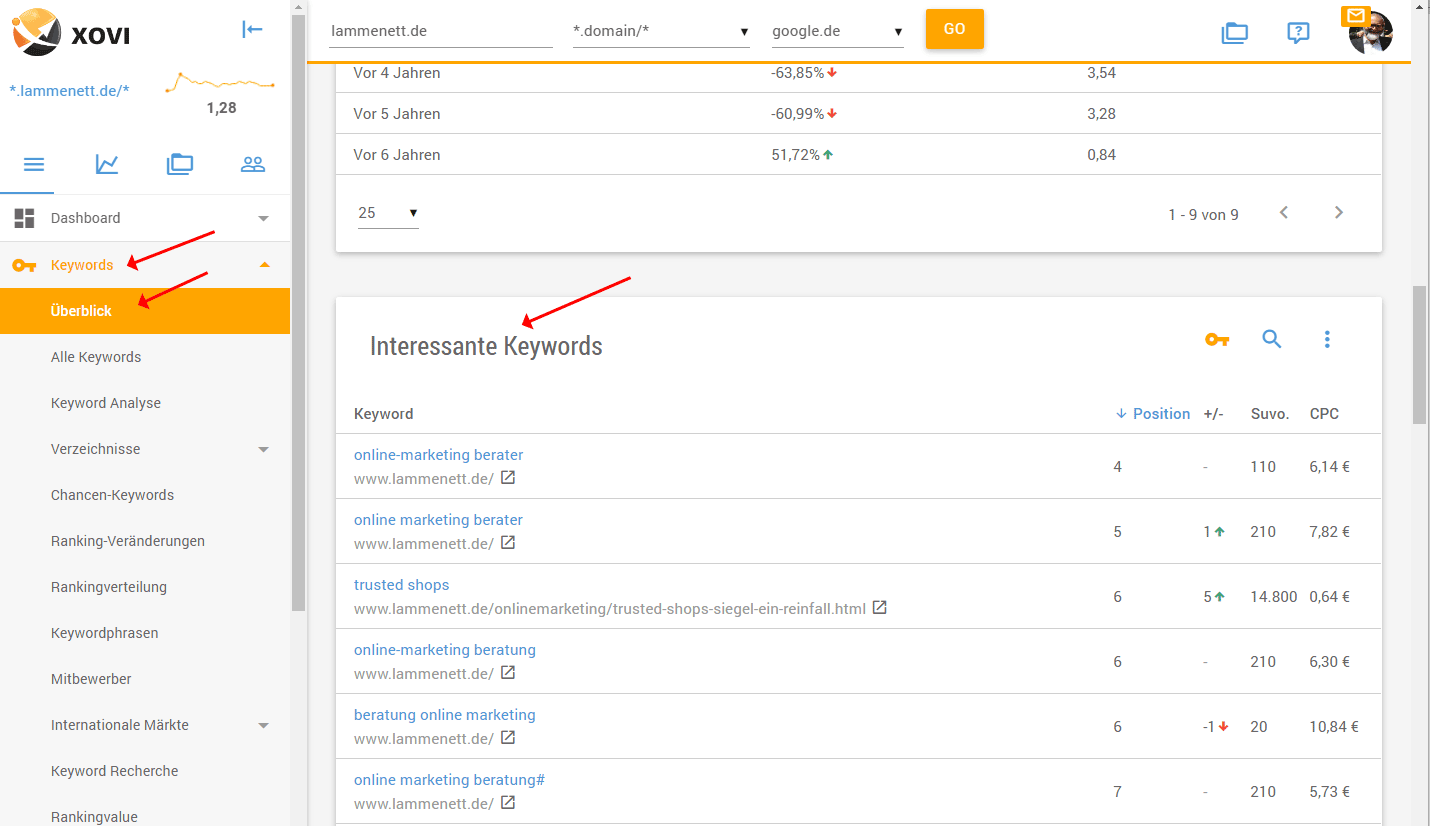Go to next page of the table
This screenshot has height=826, width=1430.
pos(1339,213)
